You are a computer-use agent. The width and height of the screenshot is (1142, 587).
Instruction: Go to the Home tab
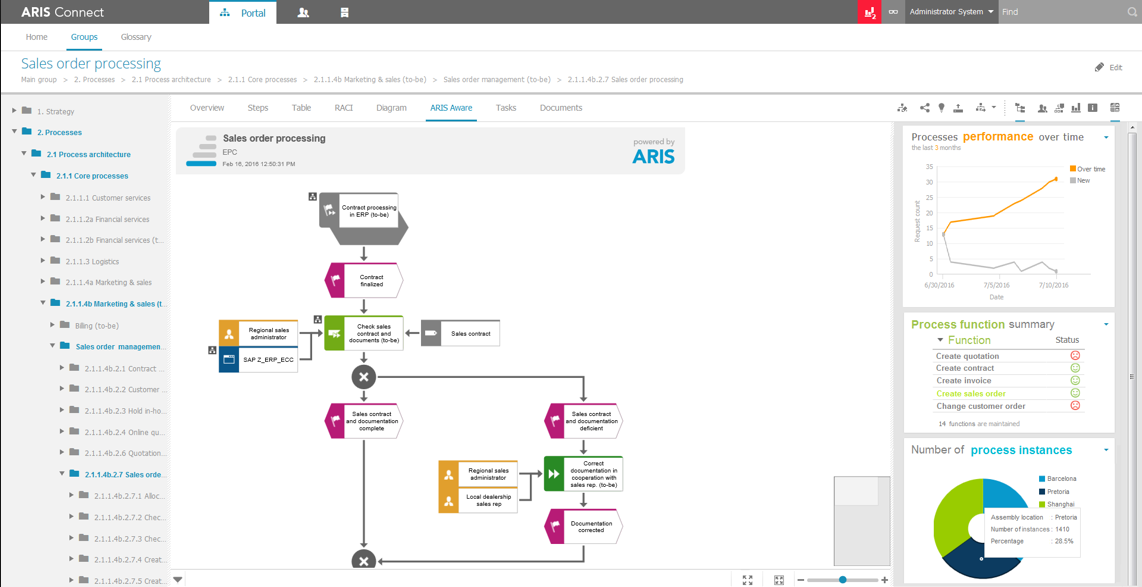(x=36, y=36)
